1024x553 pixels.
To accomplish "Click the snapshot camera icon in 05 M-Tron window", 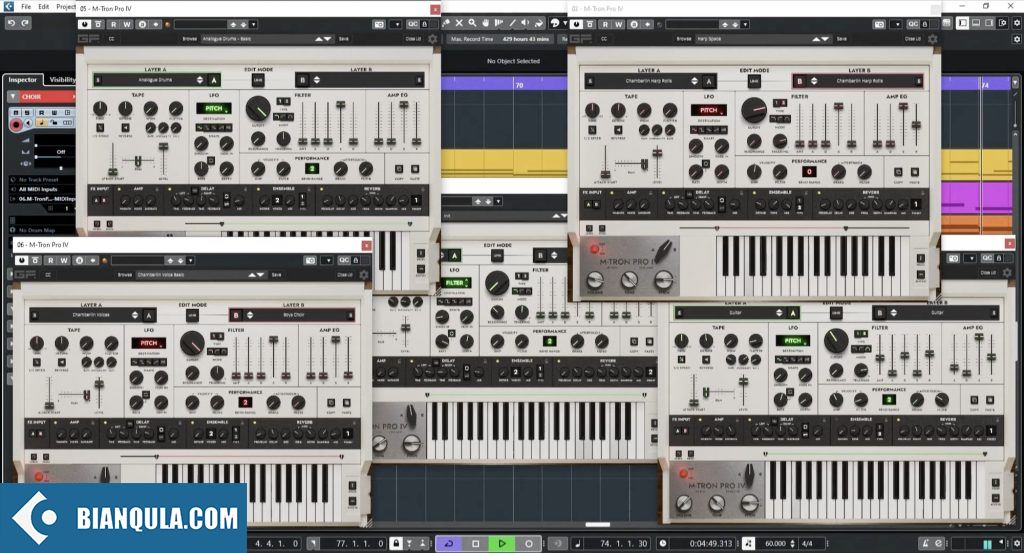I will (379, 24).
